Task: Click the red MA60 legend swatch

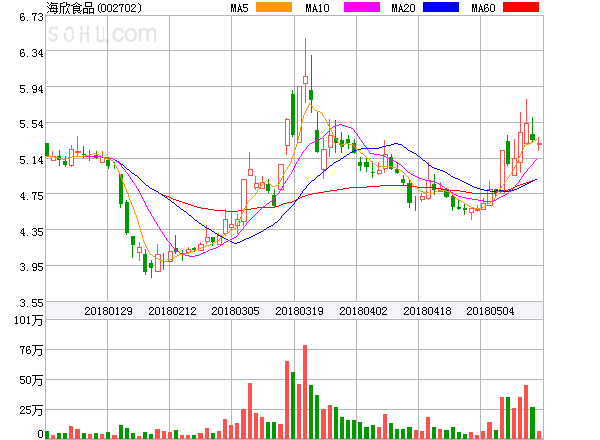Action: click(521, 7)
